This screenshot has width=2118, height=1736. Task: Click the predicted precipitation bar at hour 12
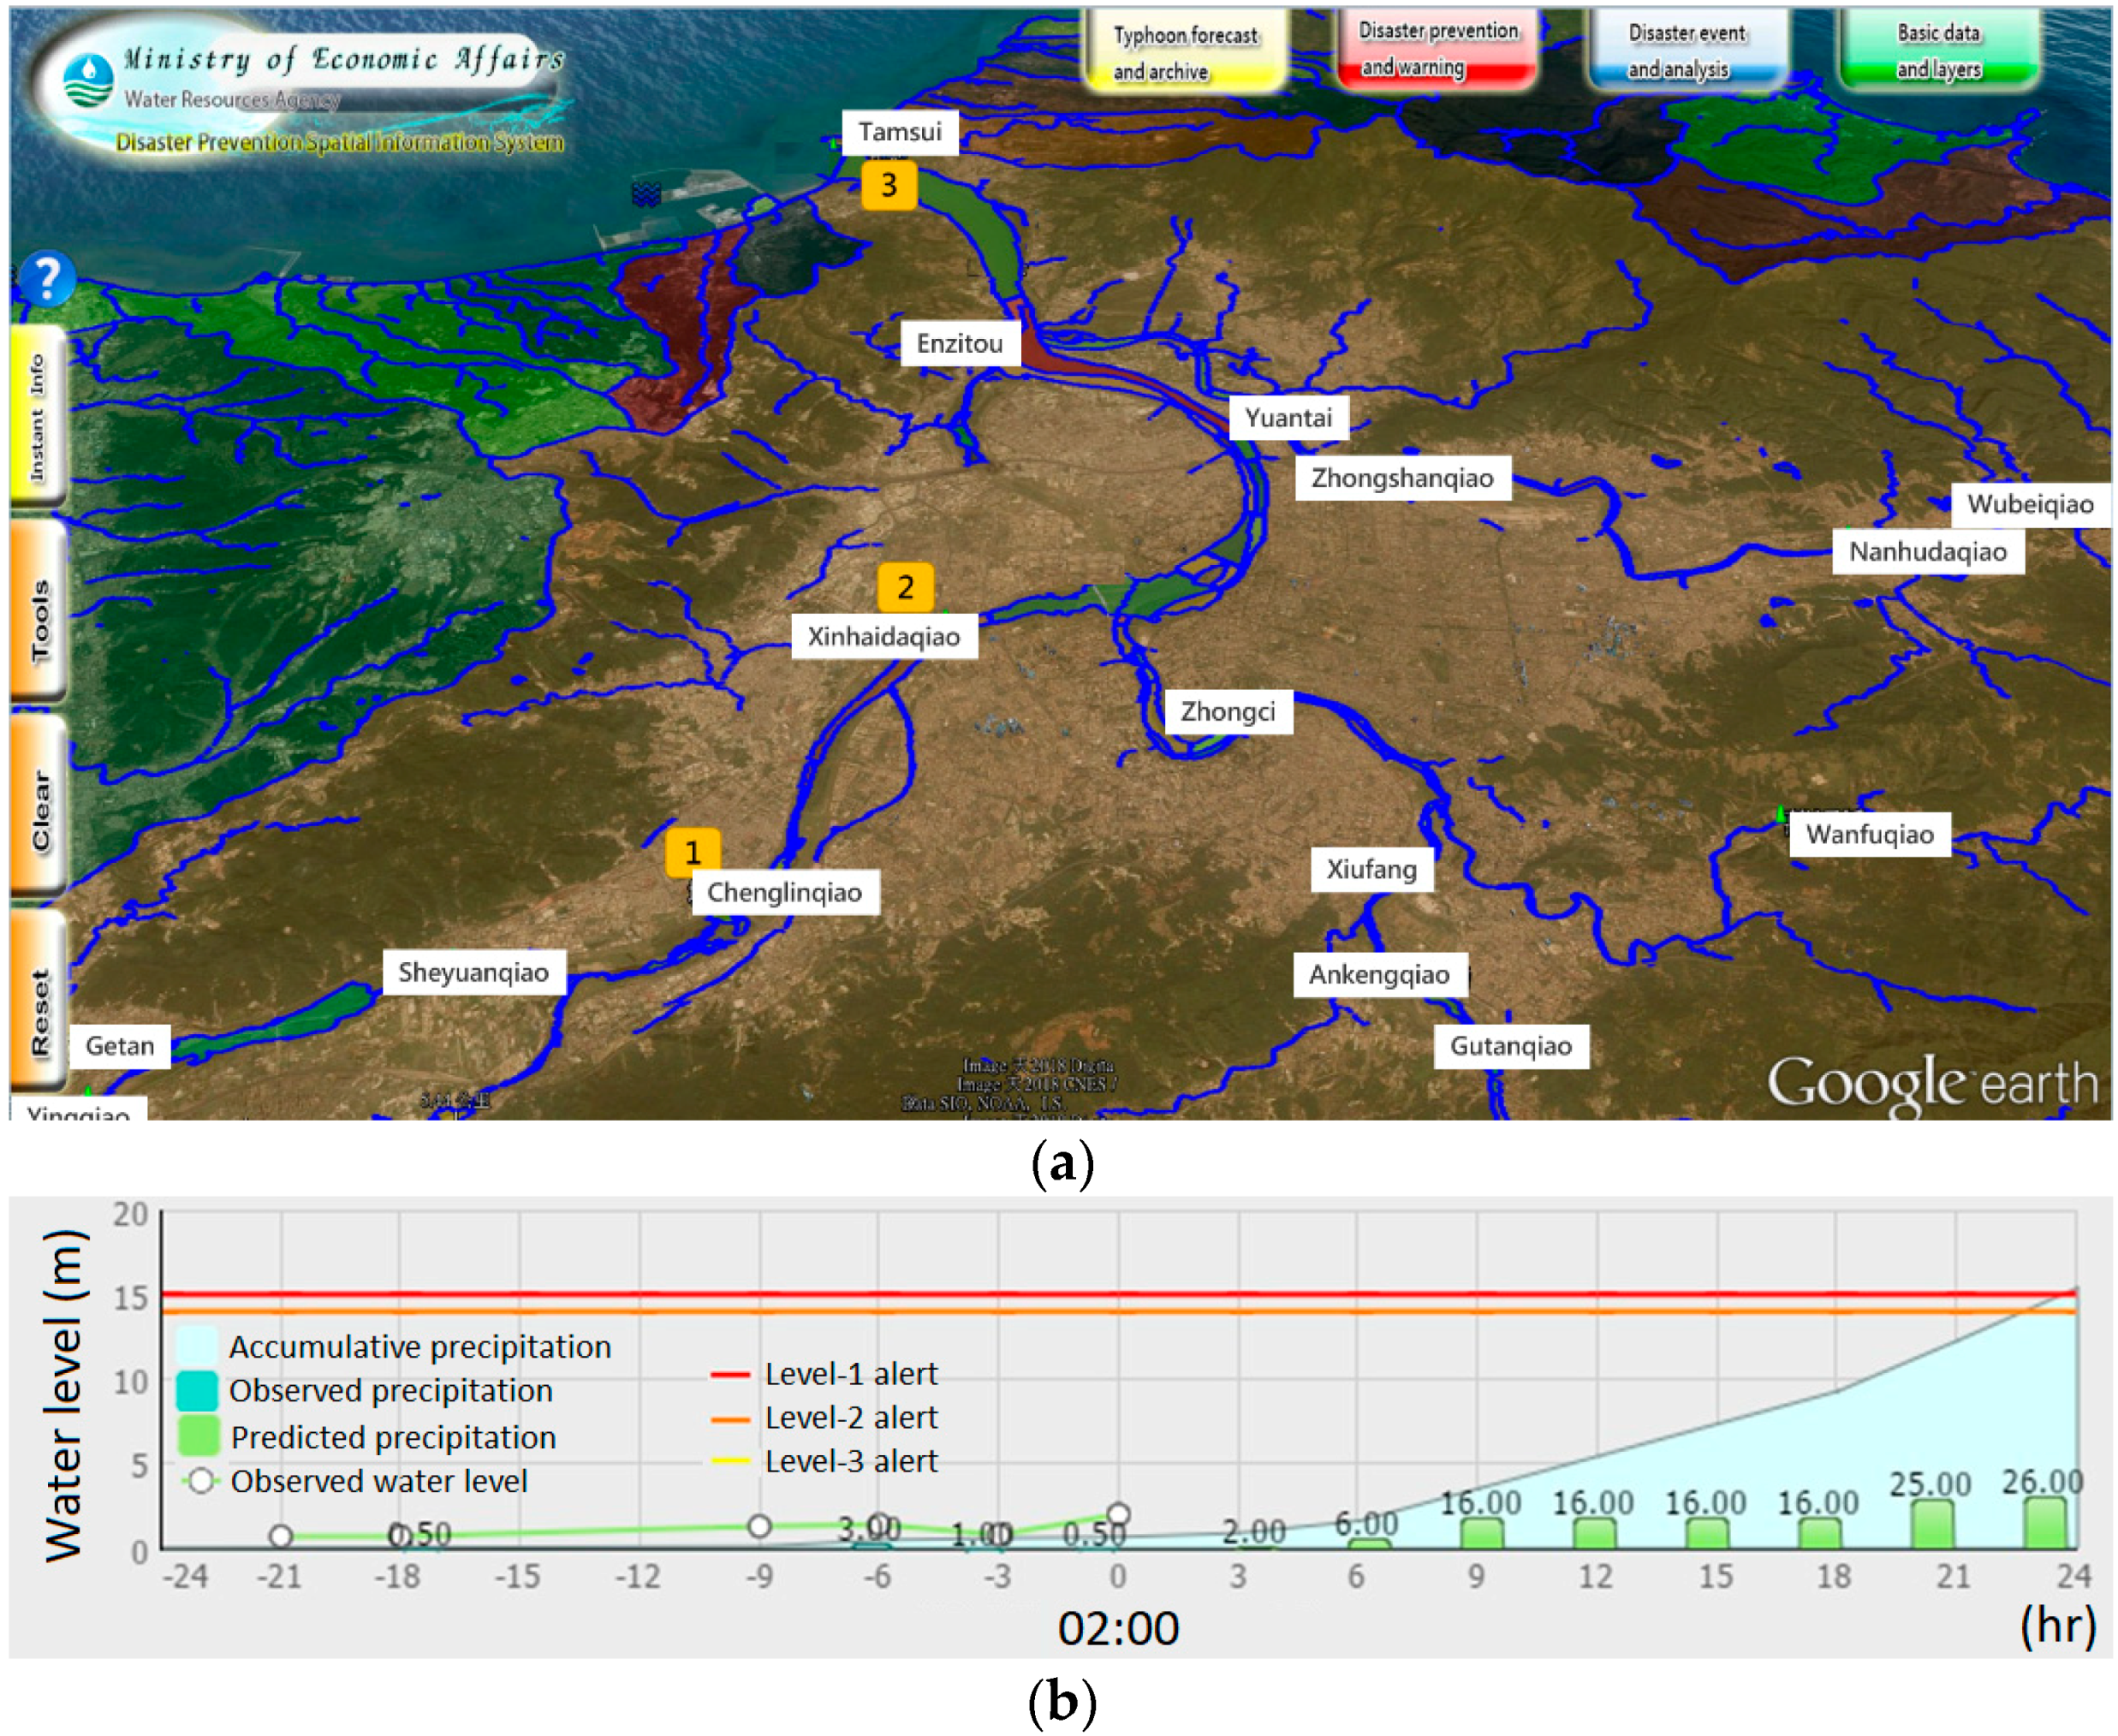1594,1534
